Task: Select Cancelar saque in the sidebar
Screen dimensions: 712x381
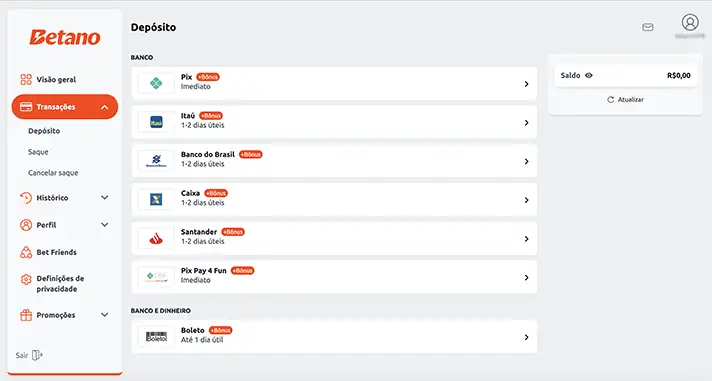Action: click(x=53, y=173)
